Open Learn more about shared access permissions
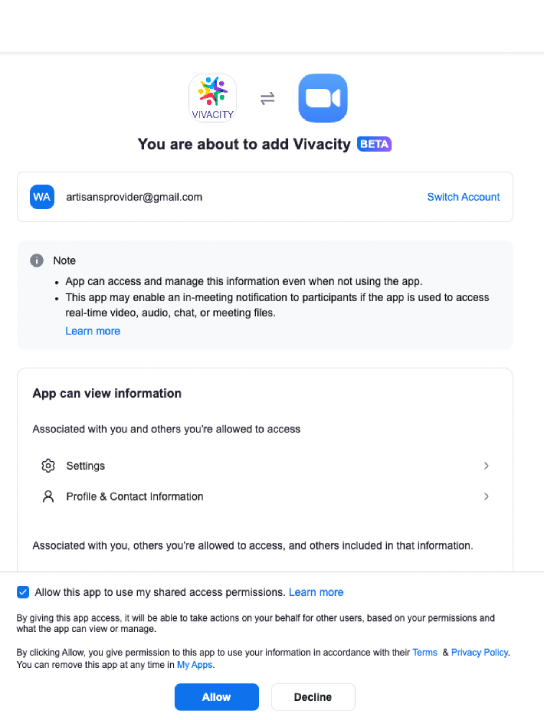This screenshot has height=720, width=544. [x=316, y=592]
